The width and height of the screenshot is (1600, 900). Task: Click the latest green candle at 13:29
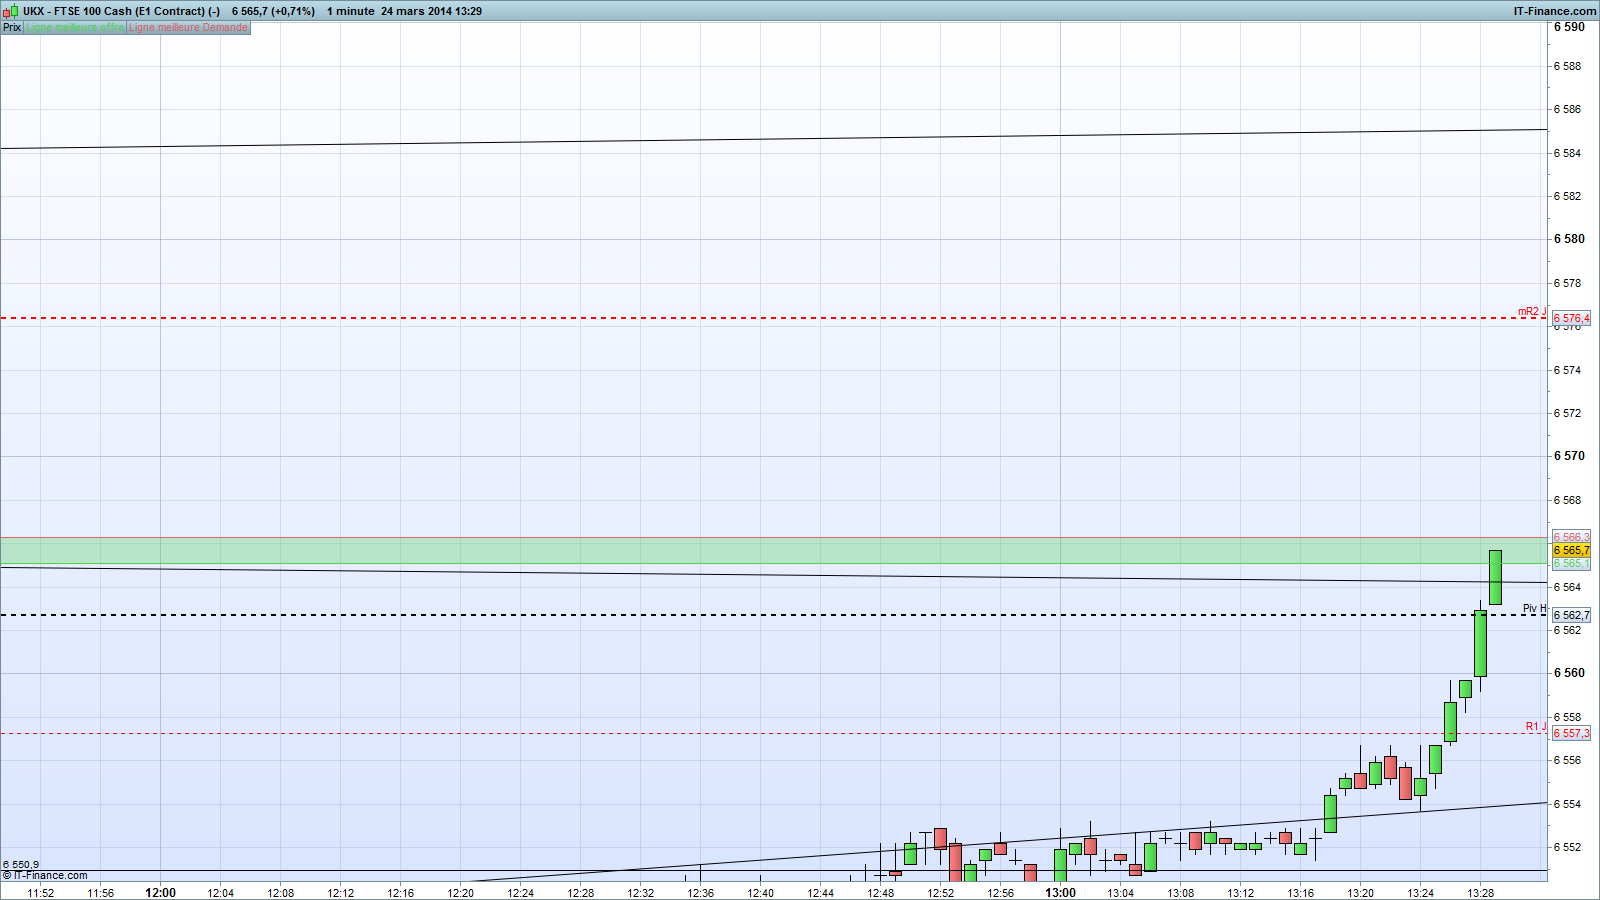click(1495, 577)
